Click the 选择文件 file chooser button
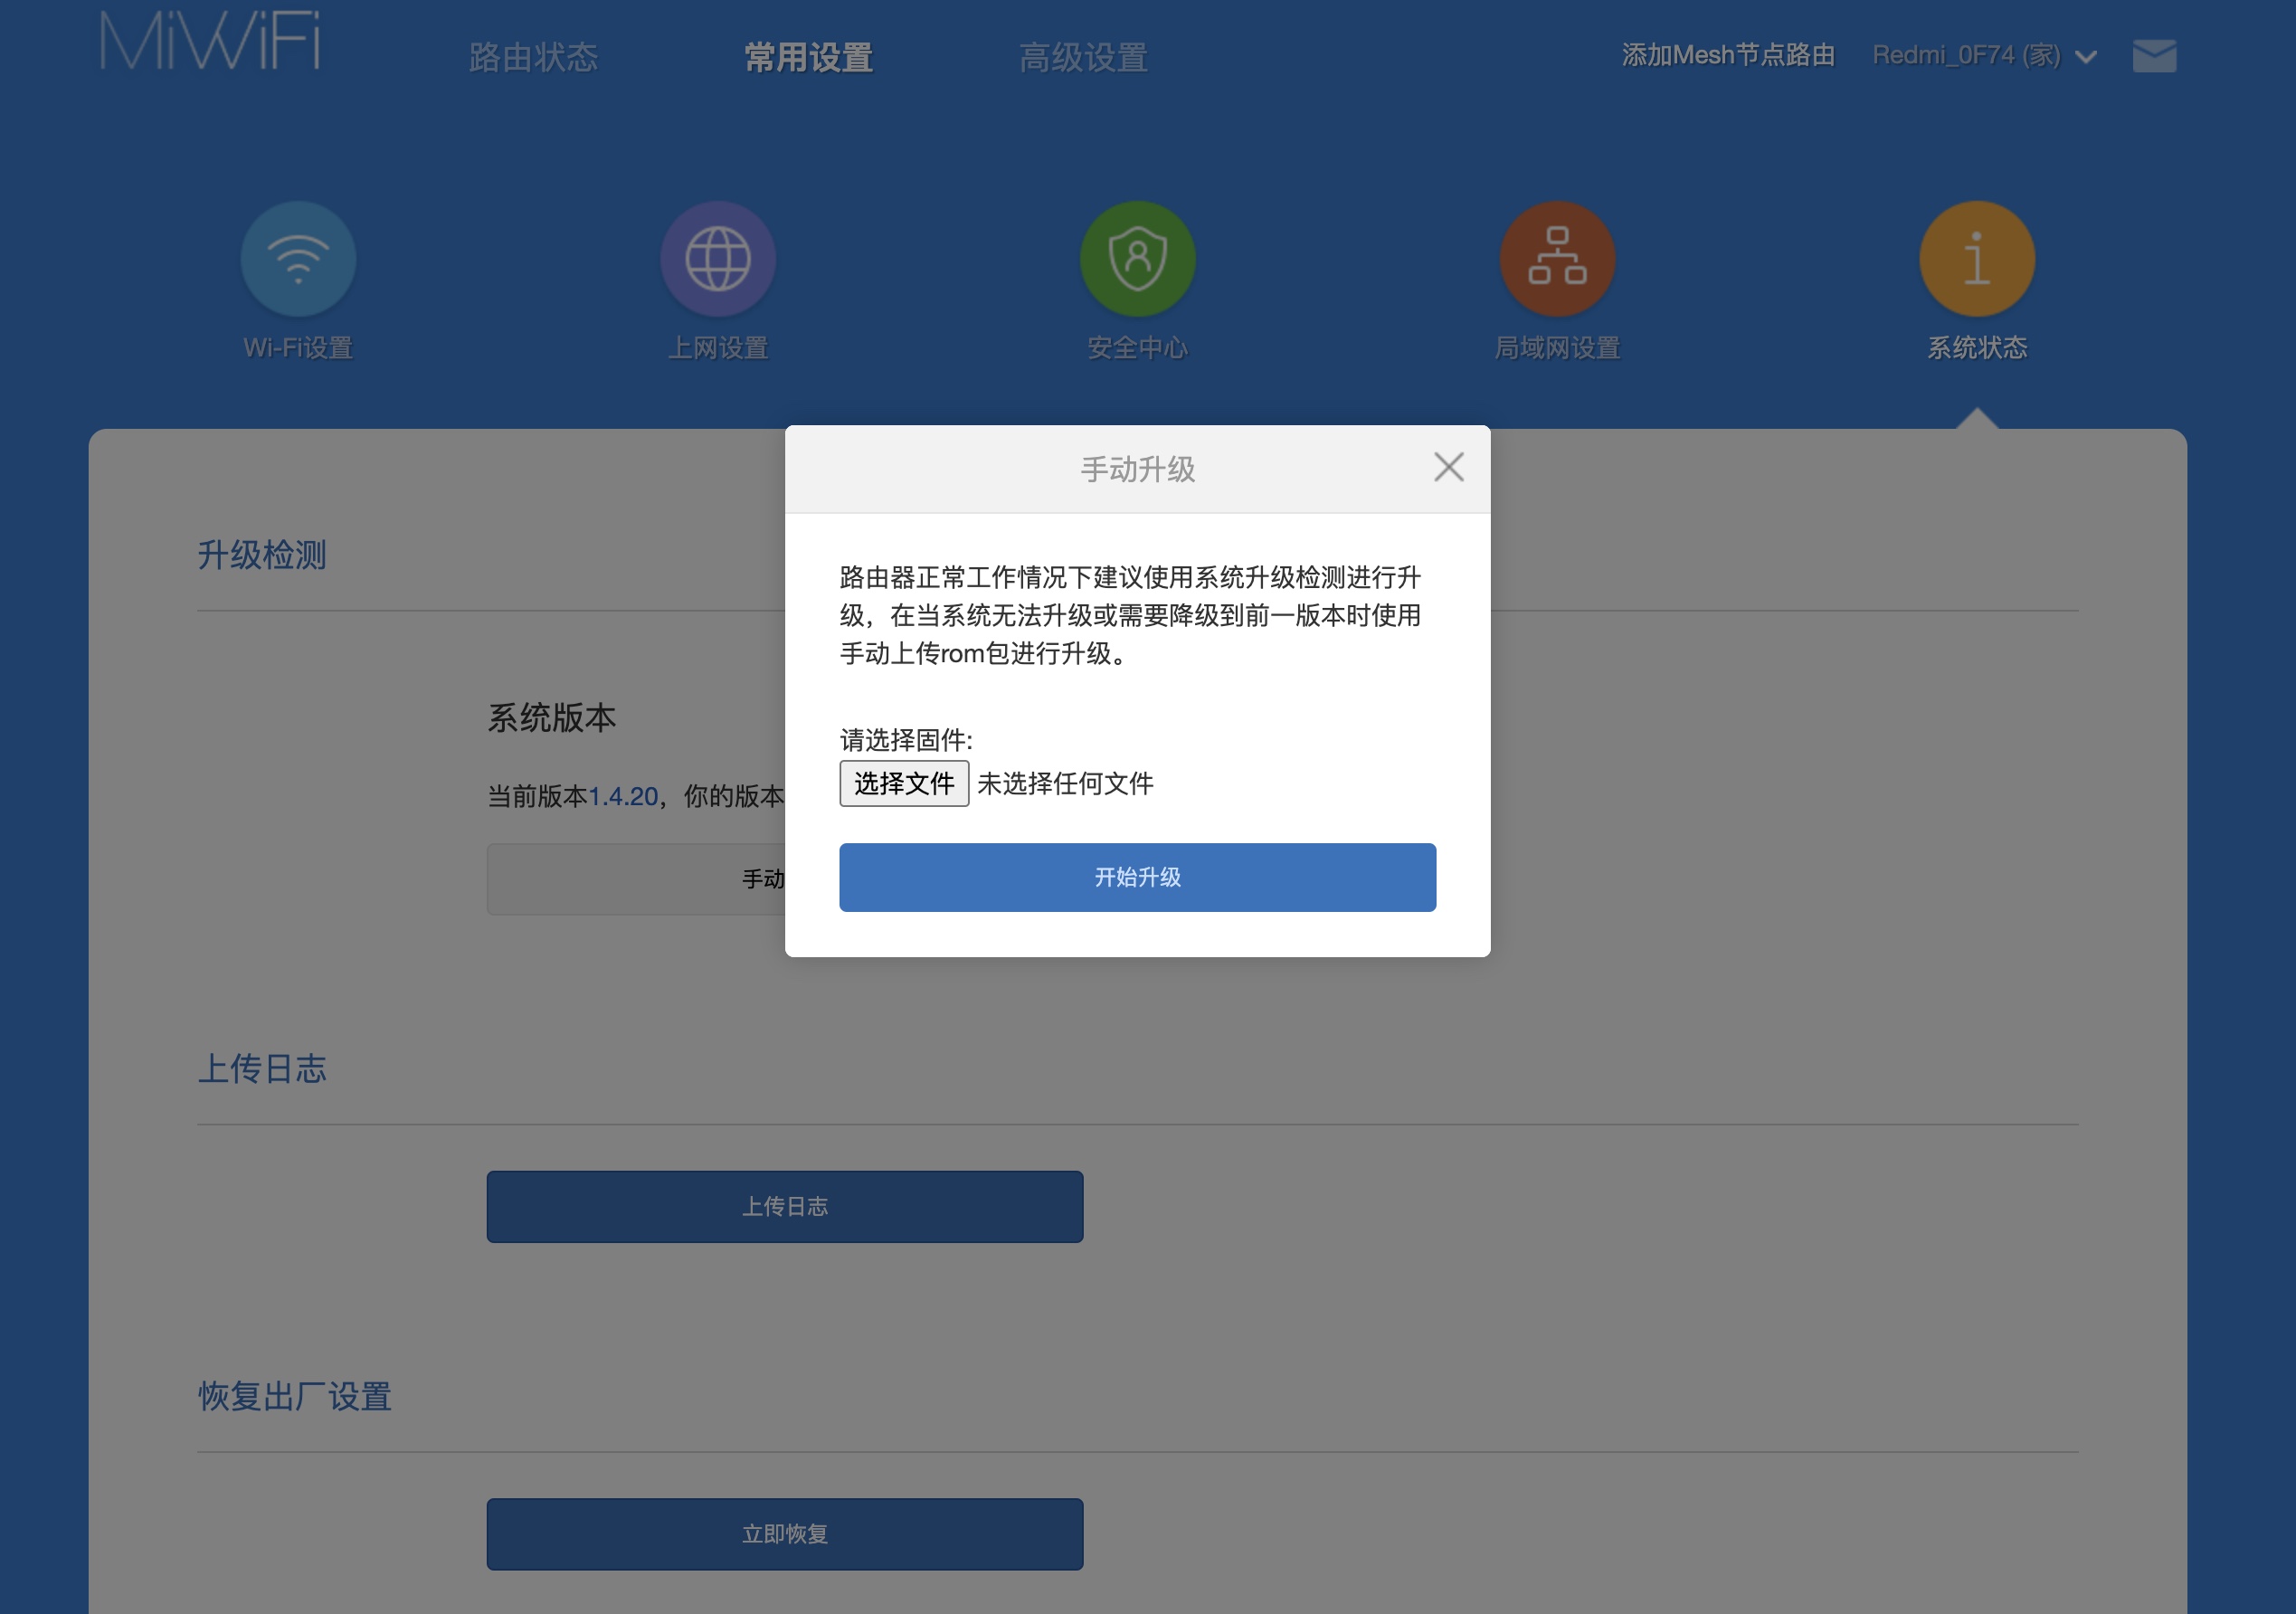This screenshot has height=1614, width=2296. click(x=903, y=783)
